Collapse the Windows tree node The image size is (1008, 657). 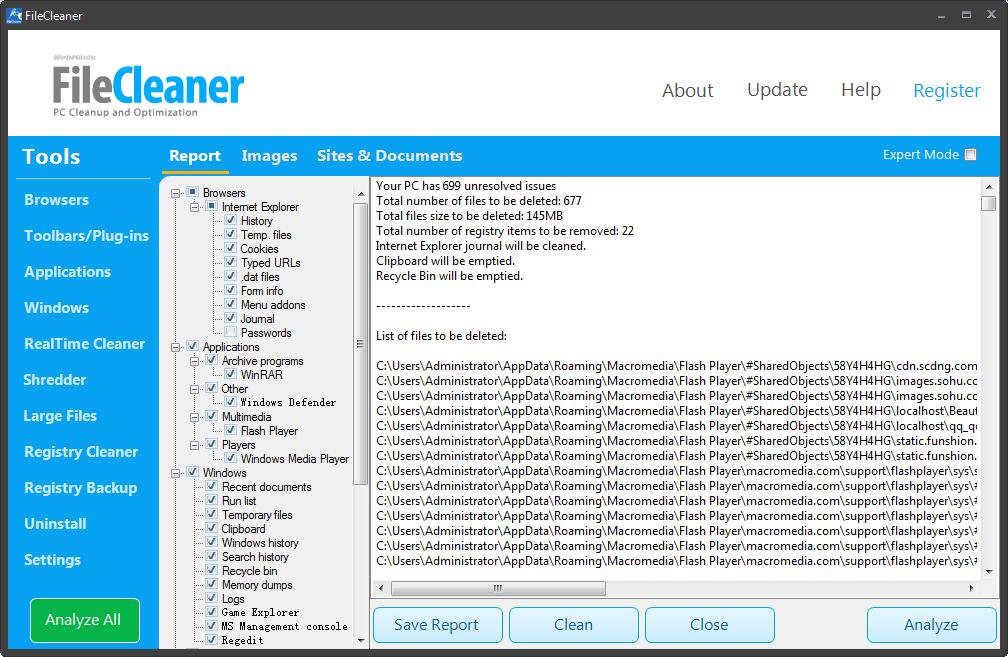click(178, 472)
